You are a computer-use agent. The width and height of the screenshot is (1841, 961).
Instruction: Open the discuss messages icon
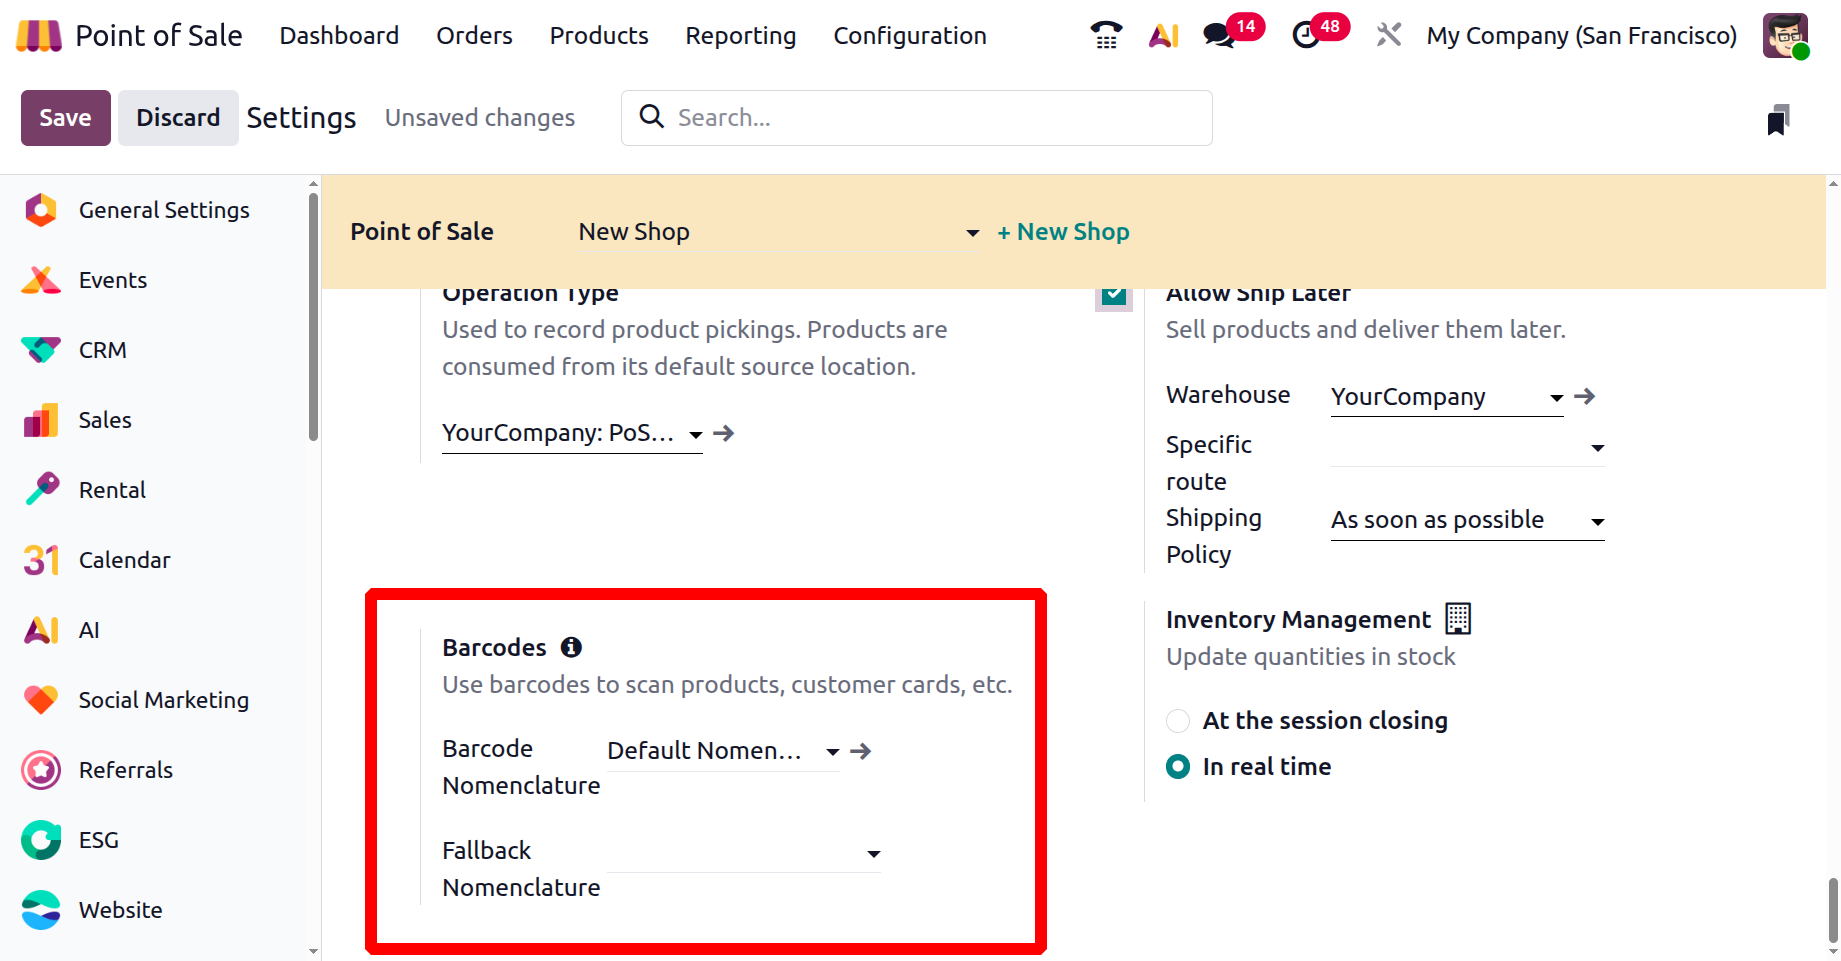point(1218,36)
